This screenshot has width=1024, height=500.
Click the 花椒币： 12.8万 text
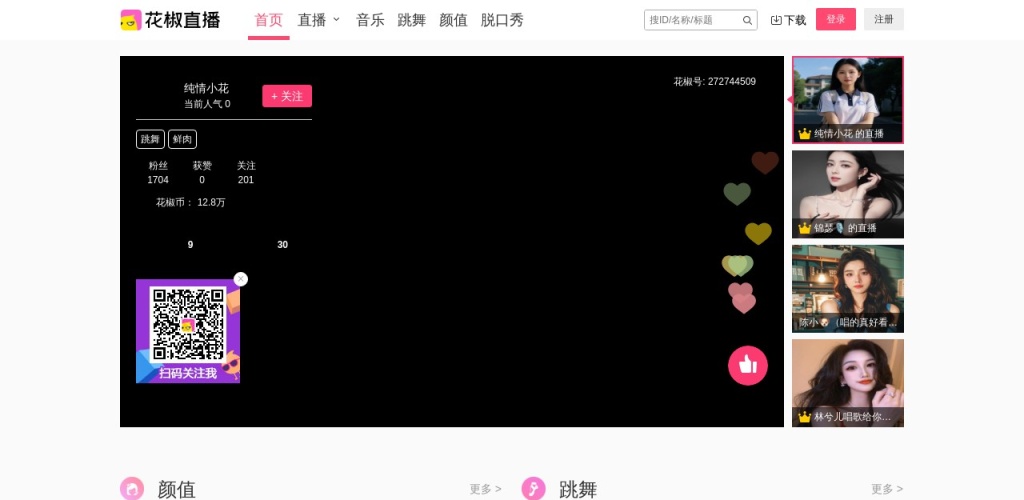point(191,202)
